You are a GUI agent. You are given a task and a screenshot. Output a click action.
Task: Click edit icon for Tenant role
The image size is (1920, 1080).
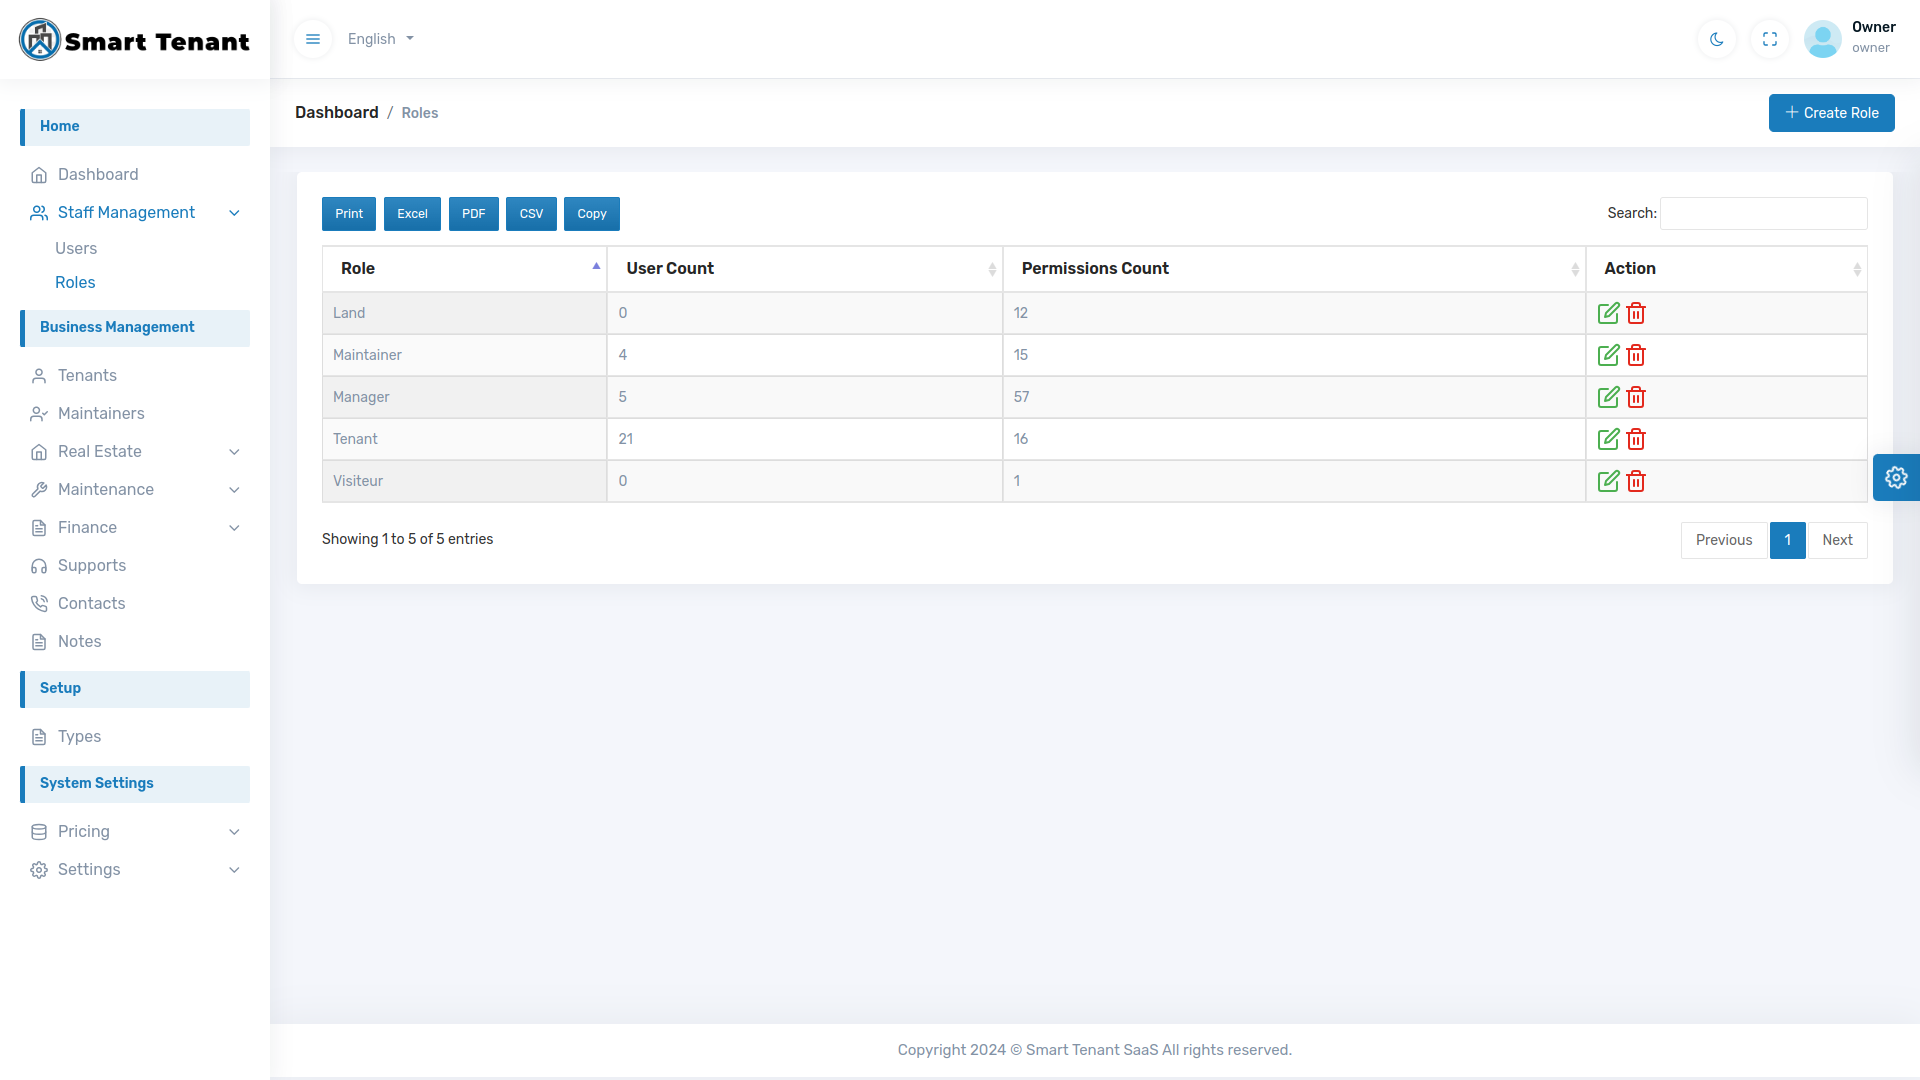1608,439
